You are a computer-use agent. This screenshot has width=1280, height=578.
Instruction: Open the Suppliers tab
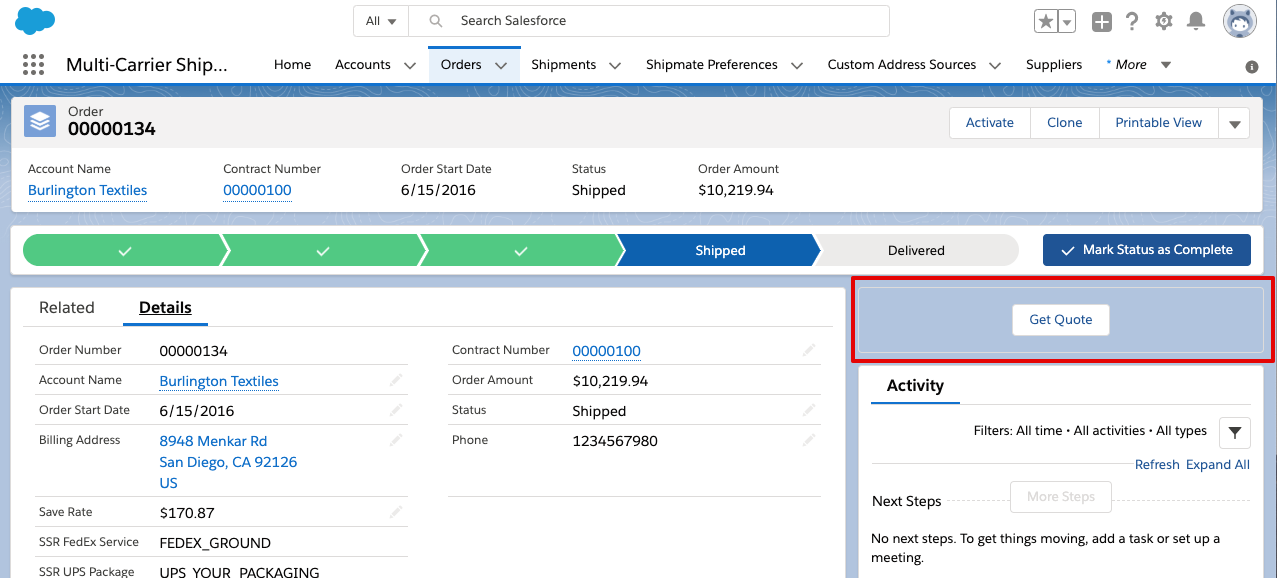[x=1054, y=65]
